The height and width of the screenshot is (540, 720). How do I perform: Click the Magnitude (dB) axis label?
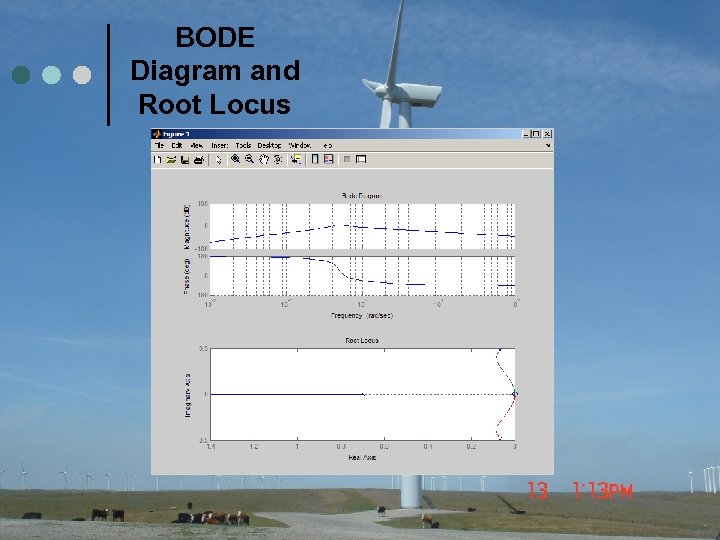point(187,226)
